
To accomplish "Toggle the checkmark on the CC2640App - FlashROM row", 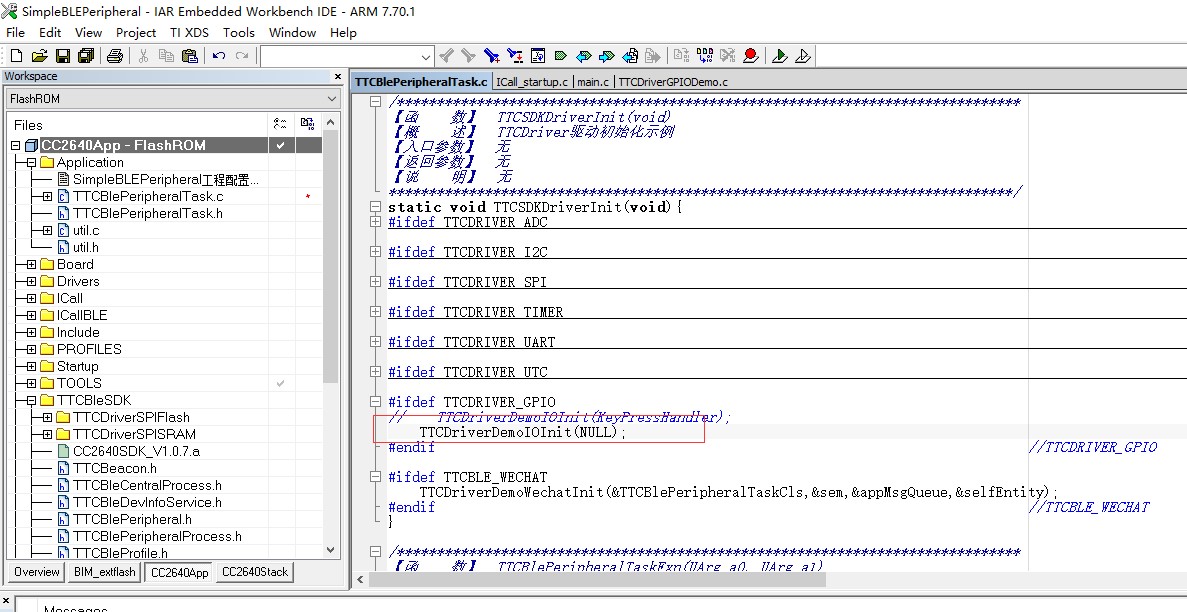I will (280, 145).
